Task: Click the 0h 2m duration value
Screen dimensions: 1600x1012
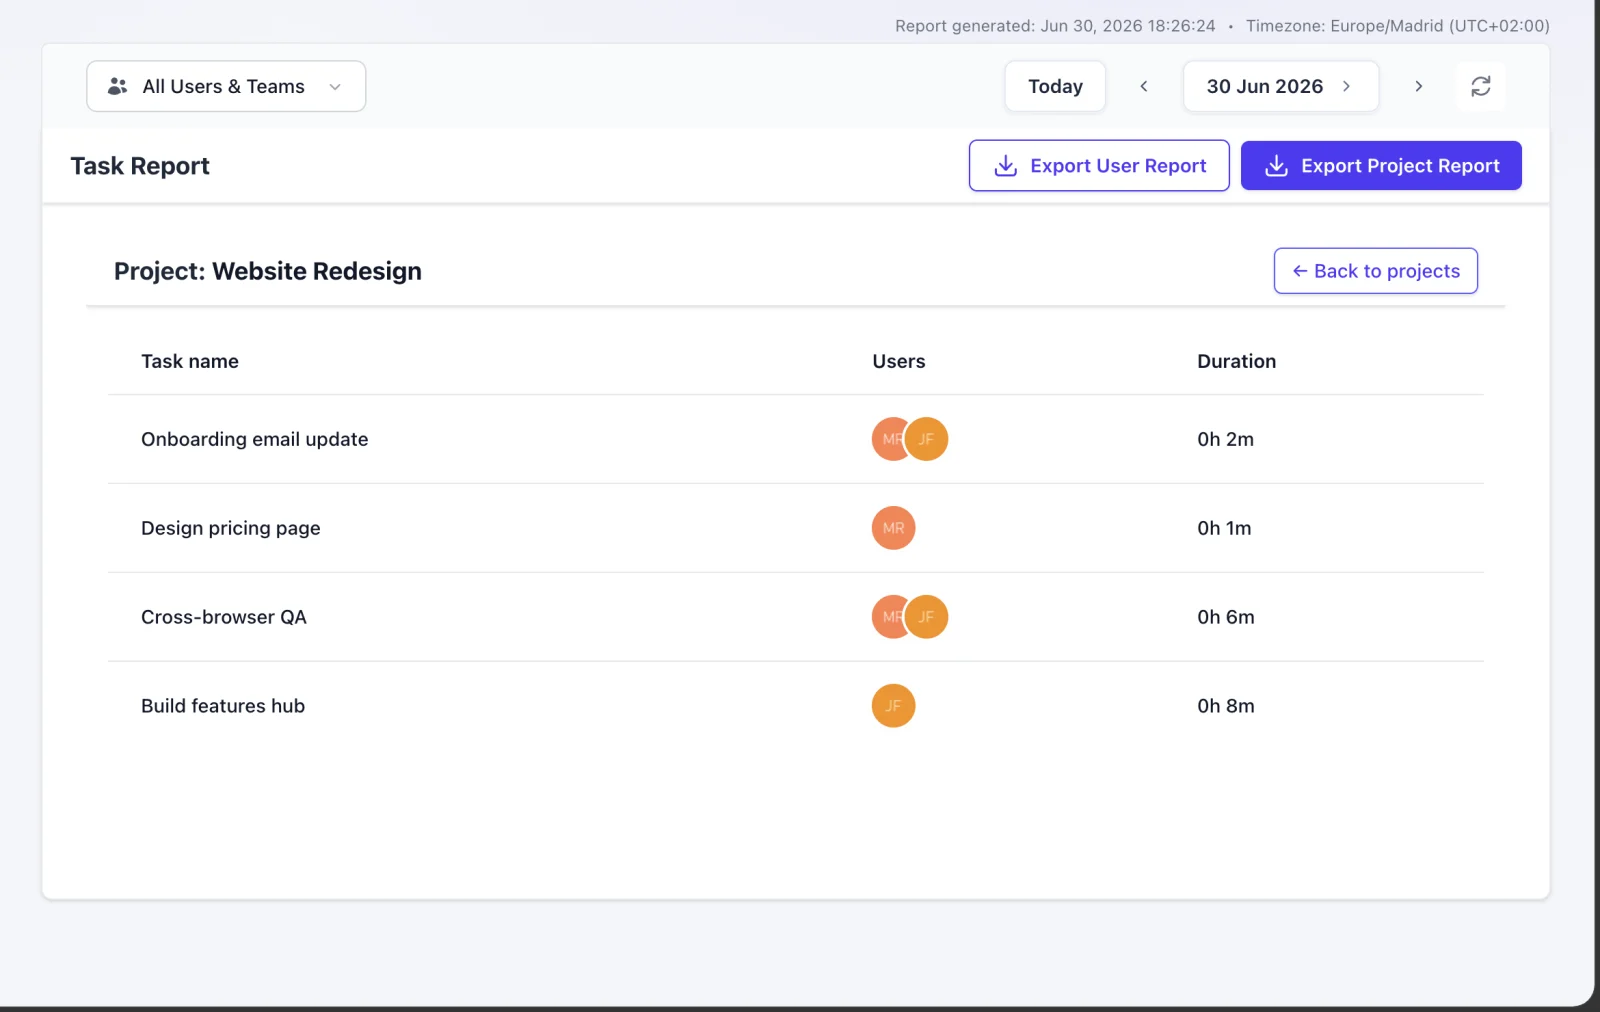Action: [x=1226, y=439]
